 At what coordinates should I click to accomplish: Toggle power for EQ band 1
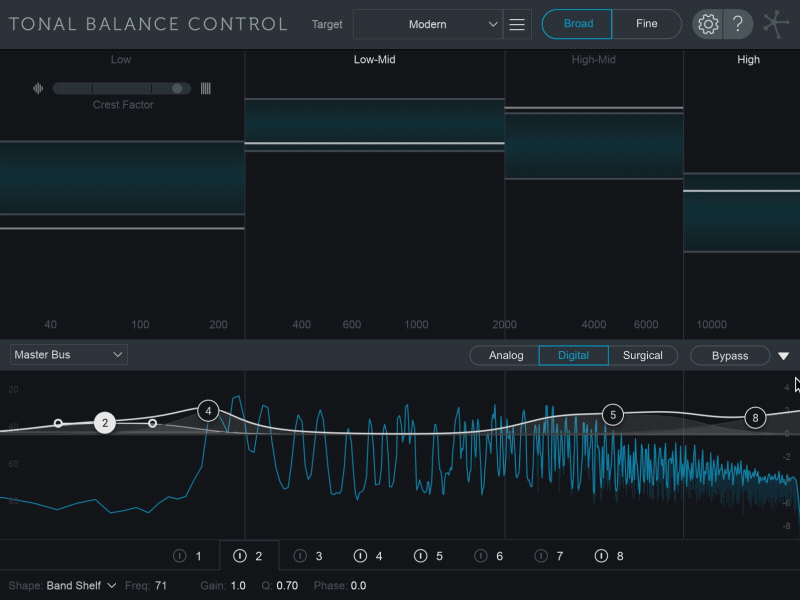(x=180, y=556)
